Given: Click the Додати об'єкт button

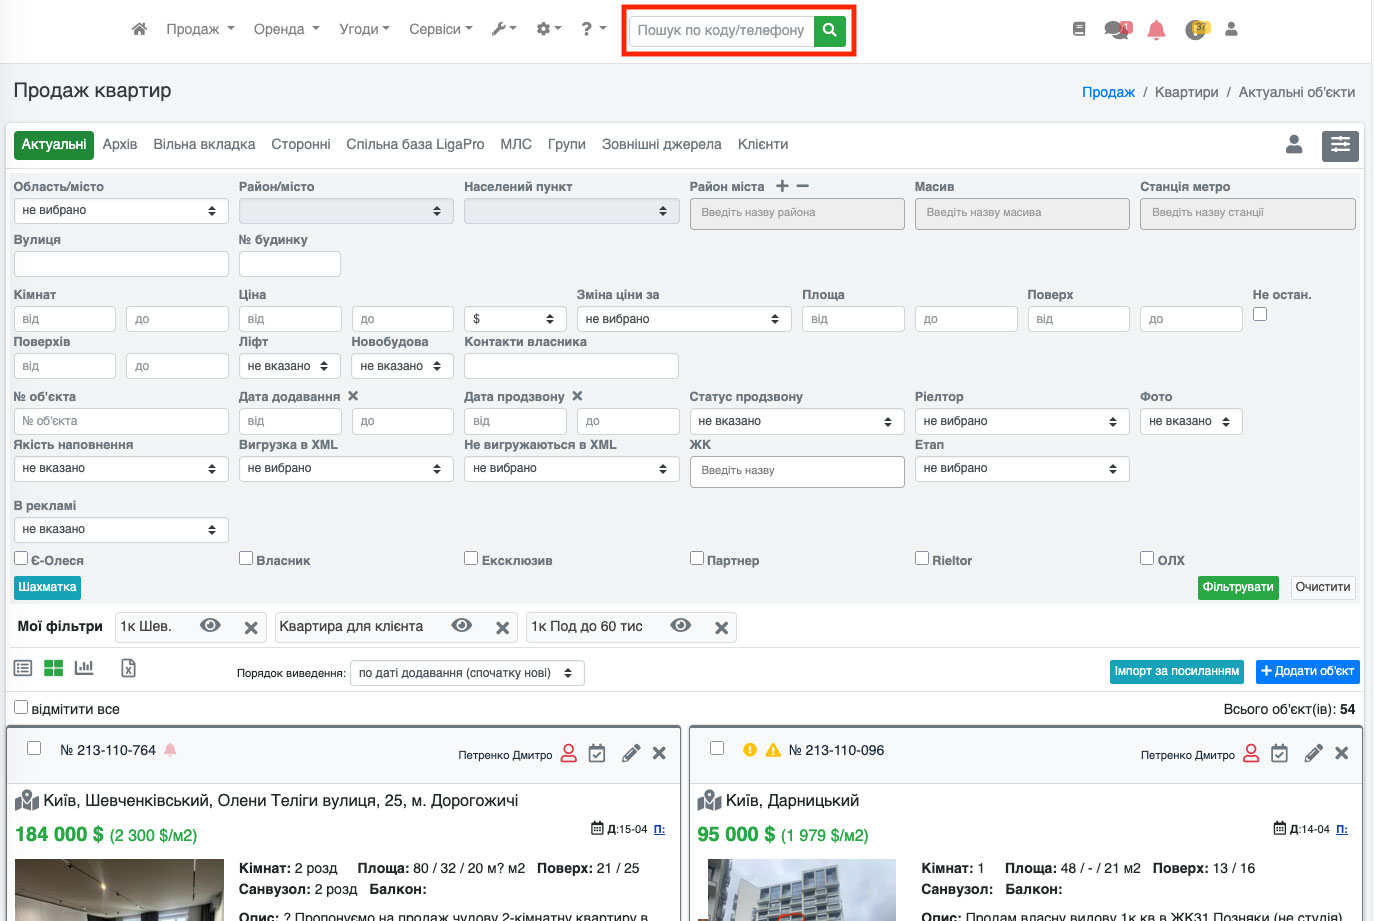Looking at the screenshot, I should point(1307,671).
